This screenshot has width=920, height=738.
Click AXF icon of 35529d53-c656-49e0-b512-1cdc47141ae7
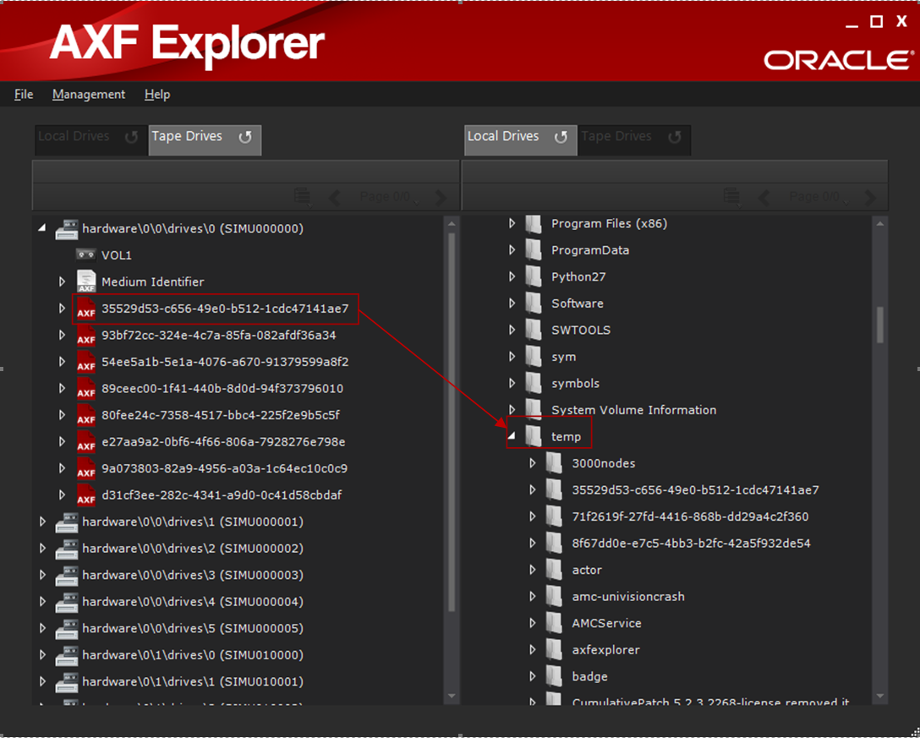(x=86, y=309)
